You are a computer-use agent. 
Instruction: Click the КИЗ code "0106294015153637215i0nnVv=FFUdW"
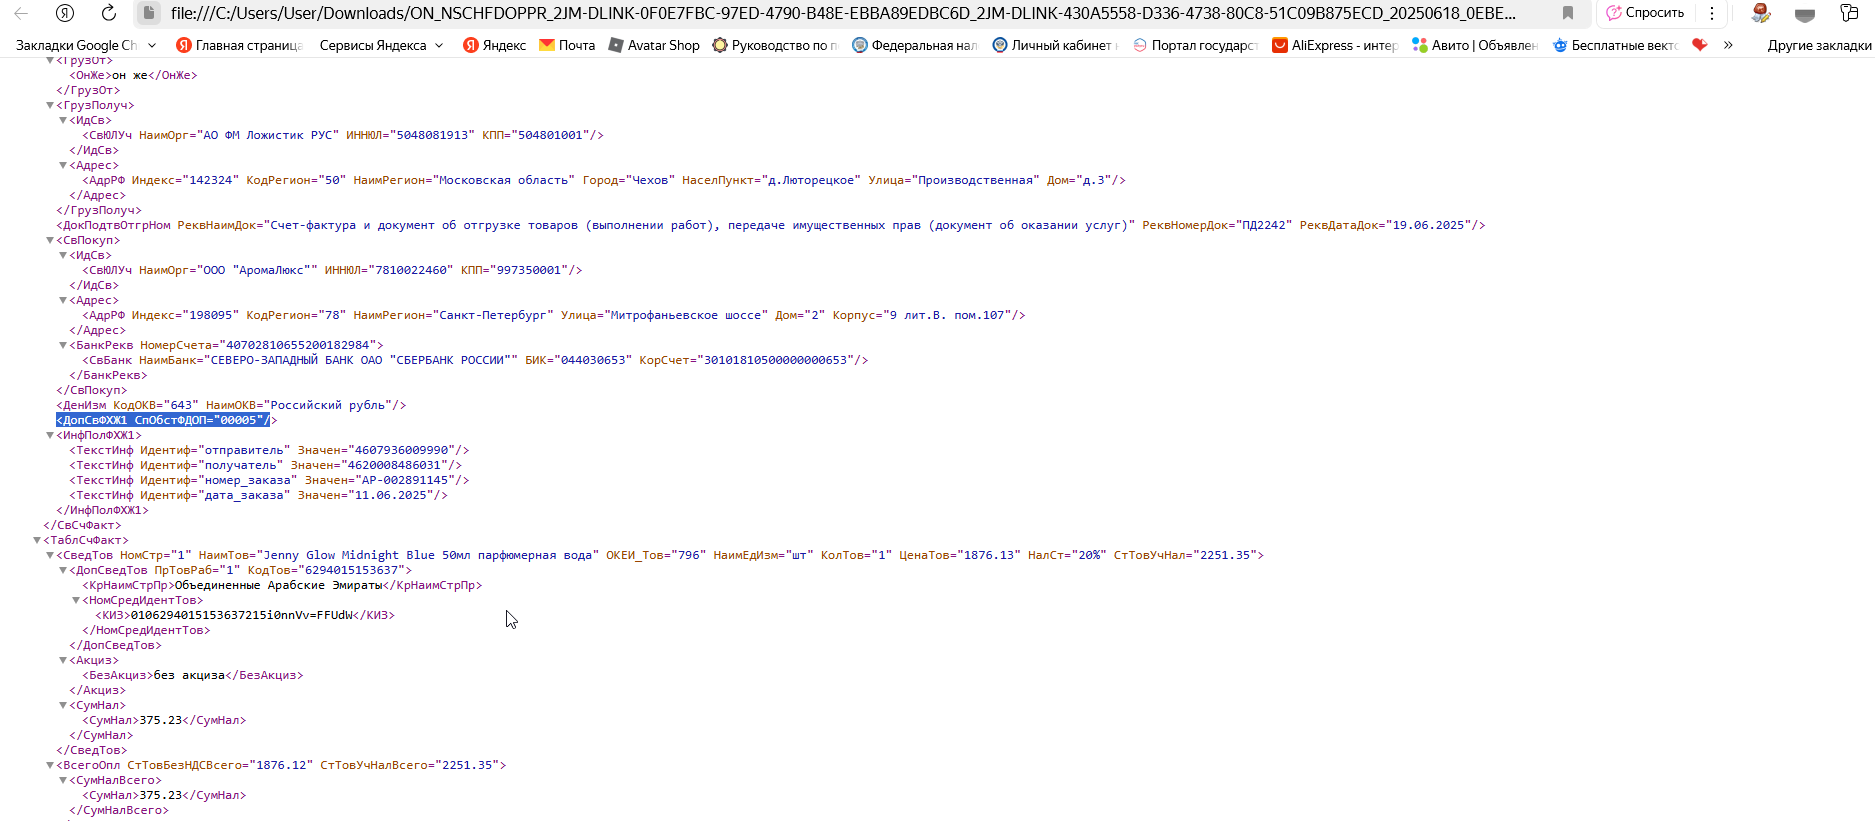click(243, 615)
